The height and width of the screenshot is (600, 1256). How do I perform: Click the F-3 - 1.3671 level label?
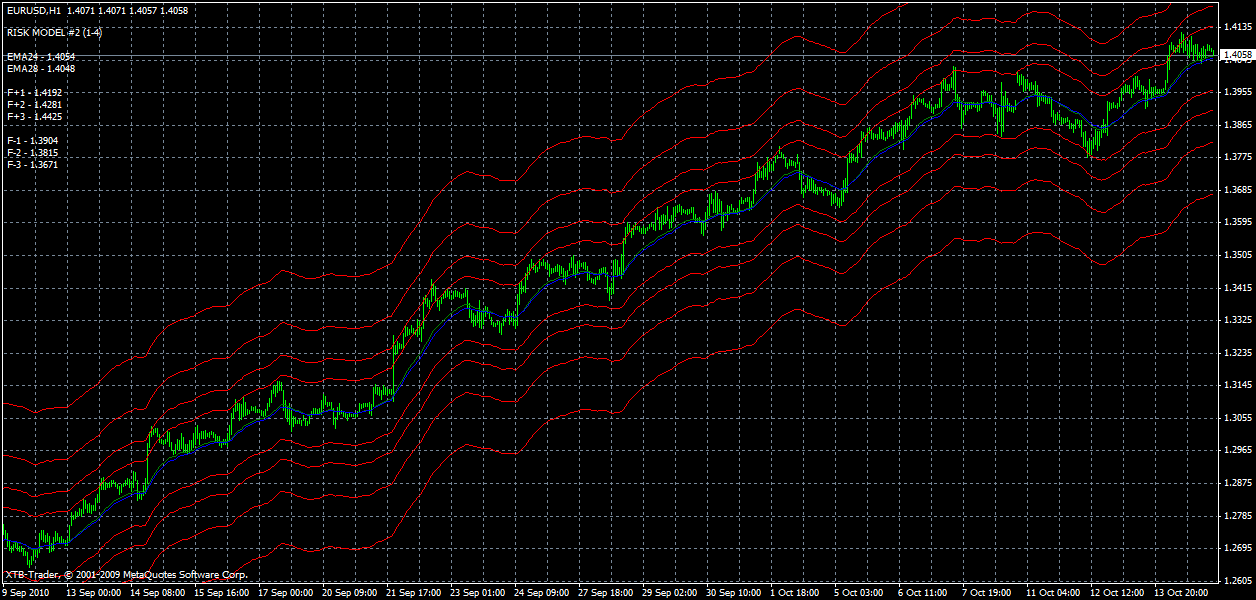pyautogui.click(x=32, y=164)
